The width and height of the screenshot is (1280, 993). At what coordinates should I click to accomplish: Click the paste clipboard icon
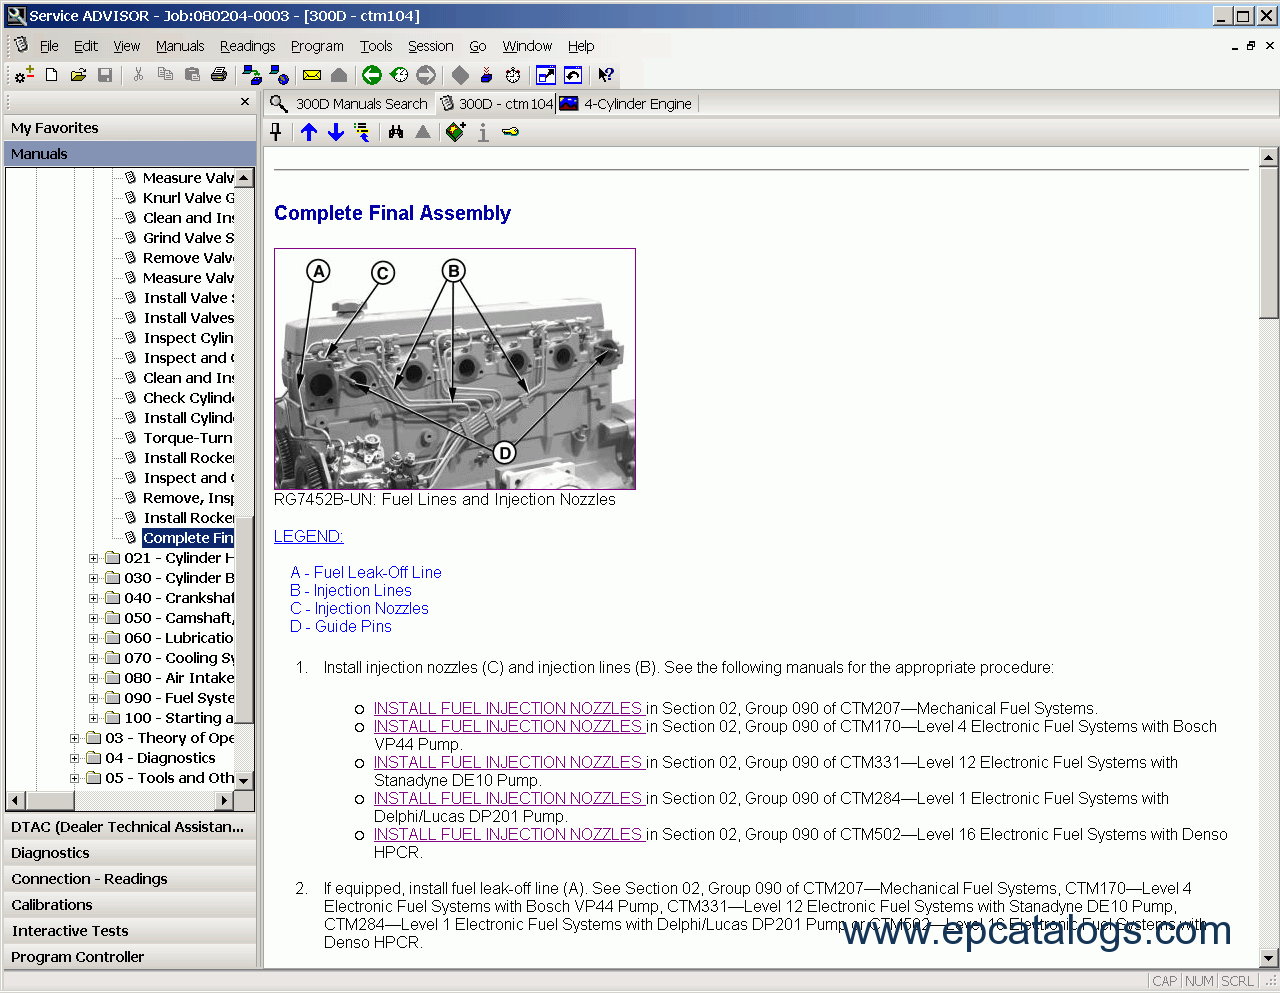click(x=192, y=75)
